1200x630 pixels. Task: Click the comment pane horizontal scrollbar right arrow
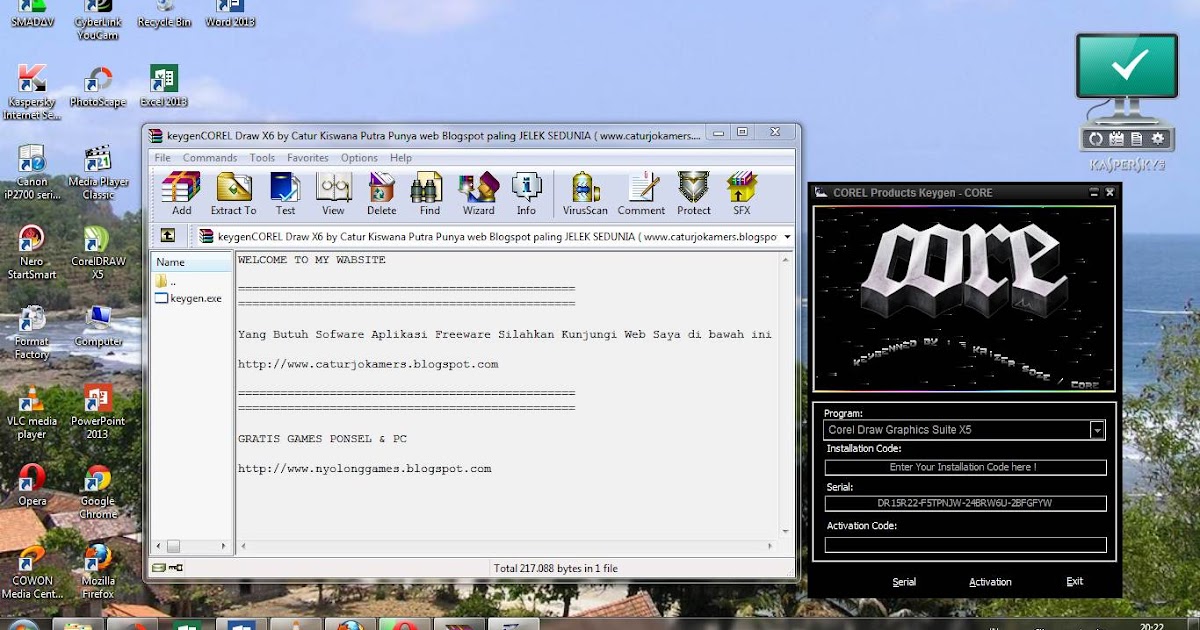(772, 547)
